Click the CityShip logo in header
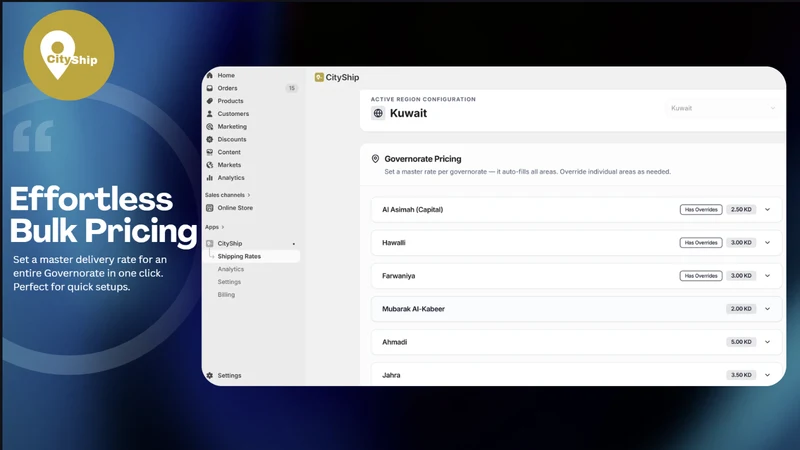This screenshot has width=800, height=450. (319, 77)
